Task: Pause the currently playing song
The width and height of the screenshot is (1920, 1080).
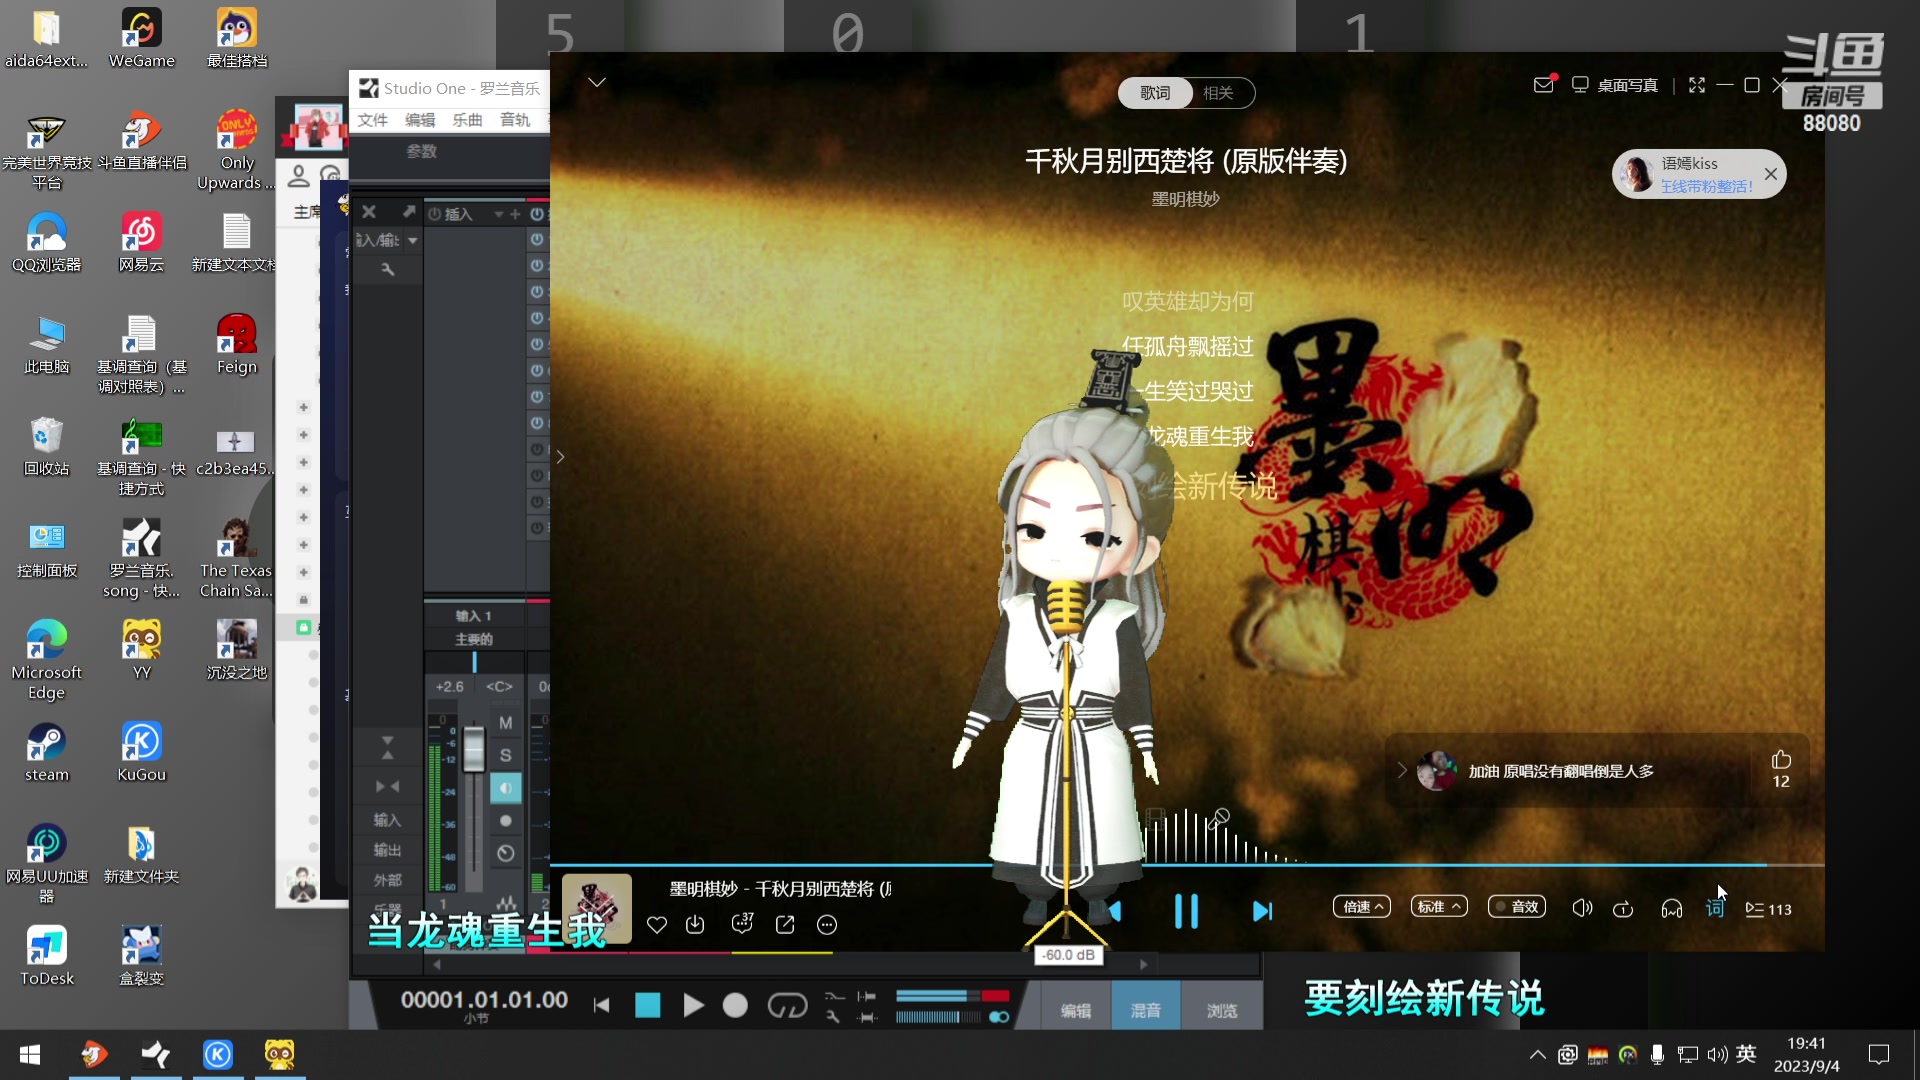Action: tap(1186, 911)
